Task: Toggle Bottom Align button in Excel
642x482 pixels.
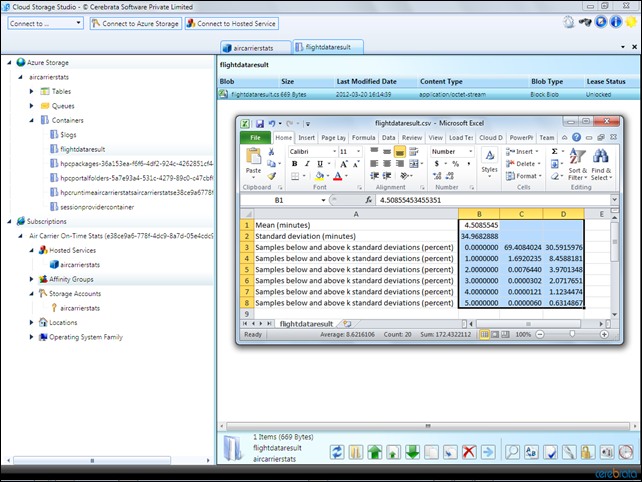Action: tap(400, 152)
